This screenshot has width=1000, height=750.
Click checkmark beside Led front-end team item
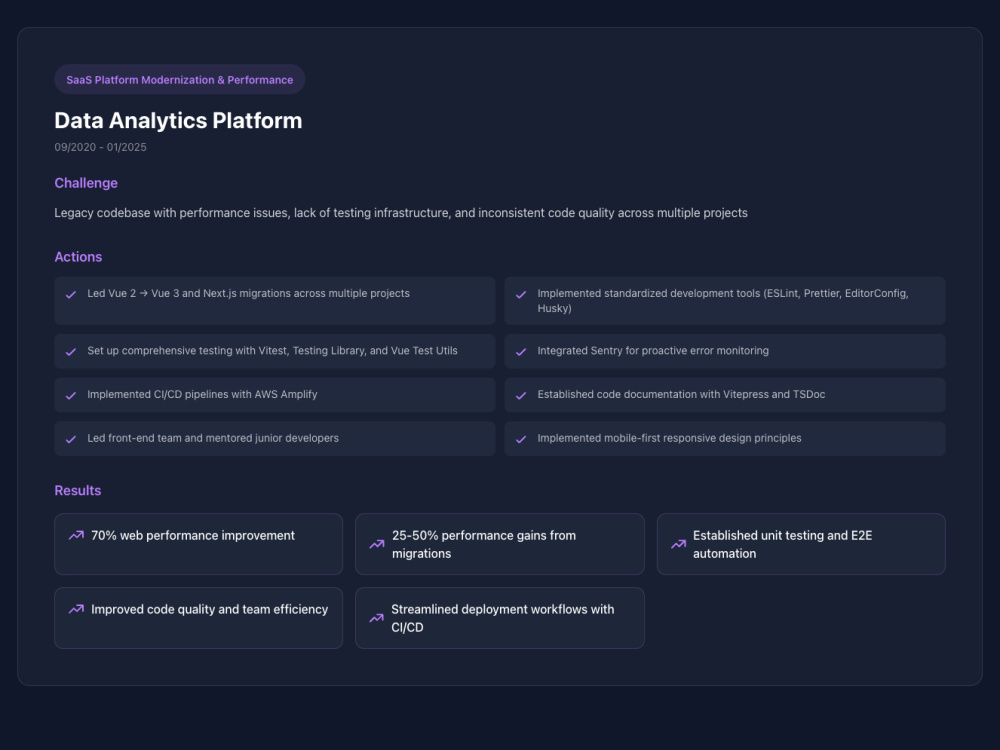point(71,439)
